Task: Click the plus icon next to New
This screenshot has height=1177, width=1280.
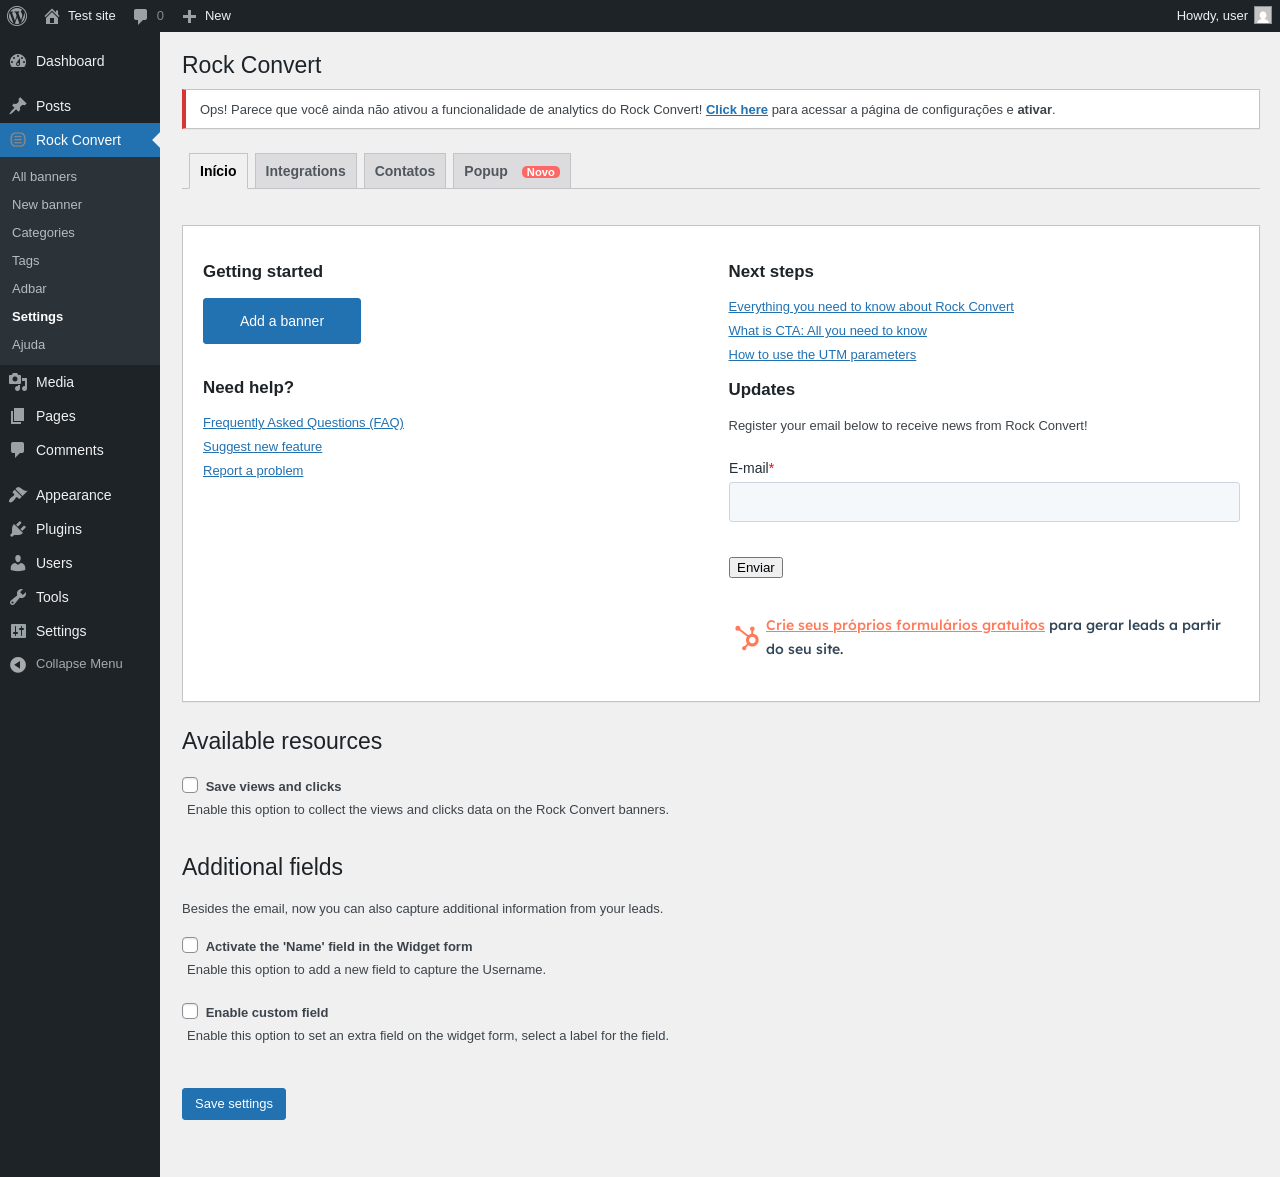Action: coord(189,16)
